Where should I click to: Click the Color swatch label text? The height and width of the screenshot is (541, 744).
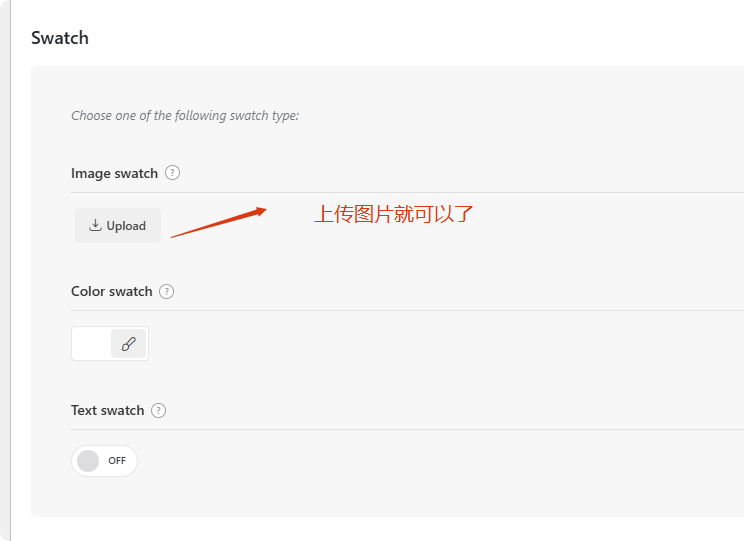111,292
